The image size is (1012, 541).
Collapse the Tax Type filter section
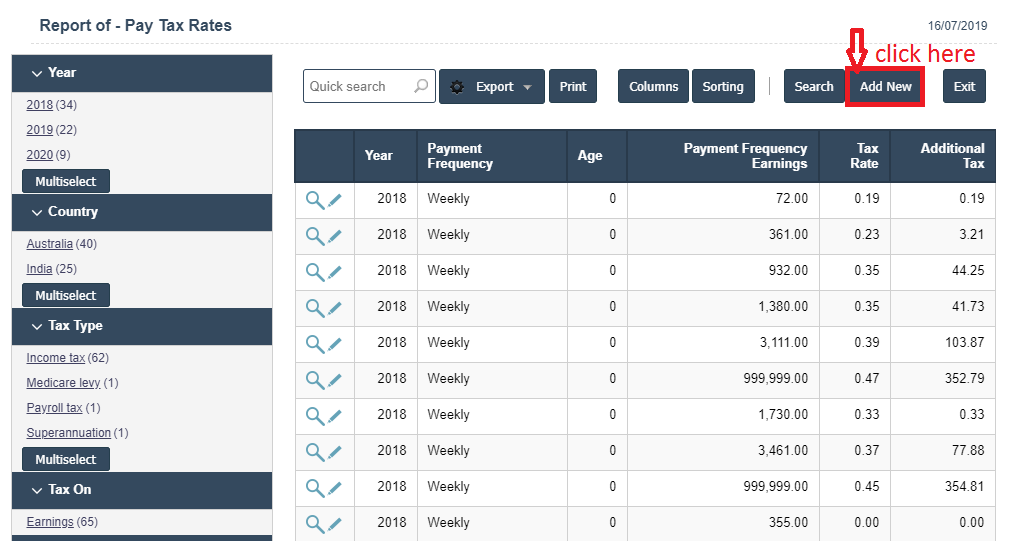[x=37, y=326]
